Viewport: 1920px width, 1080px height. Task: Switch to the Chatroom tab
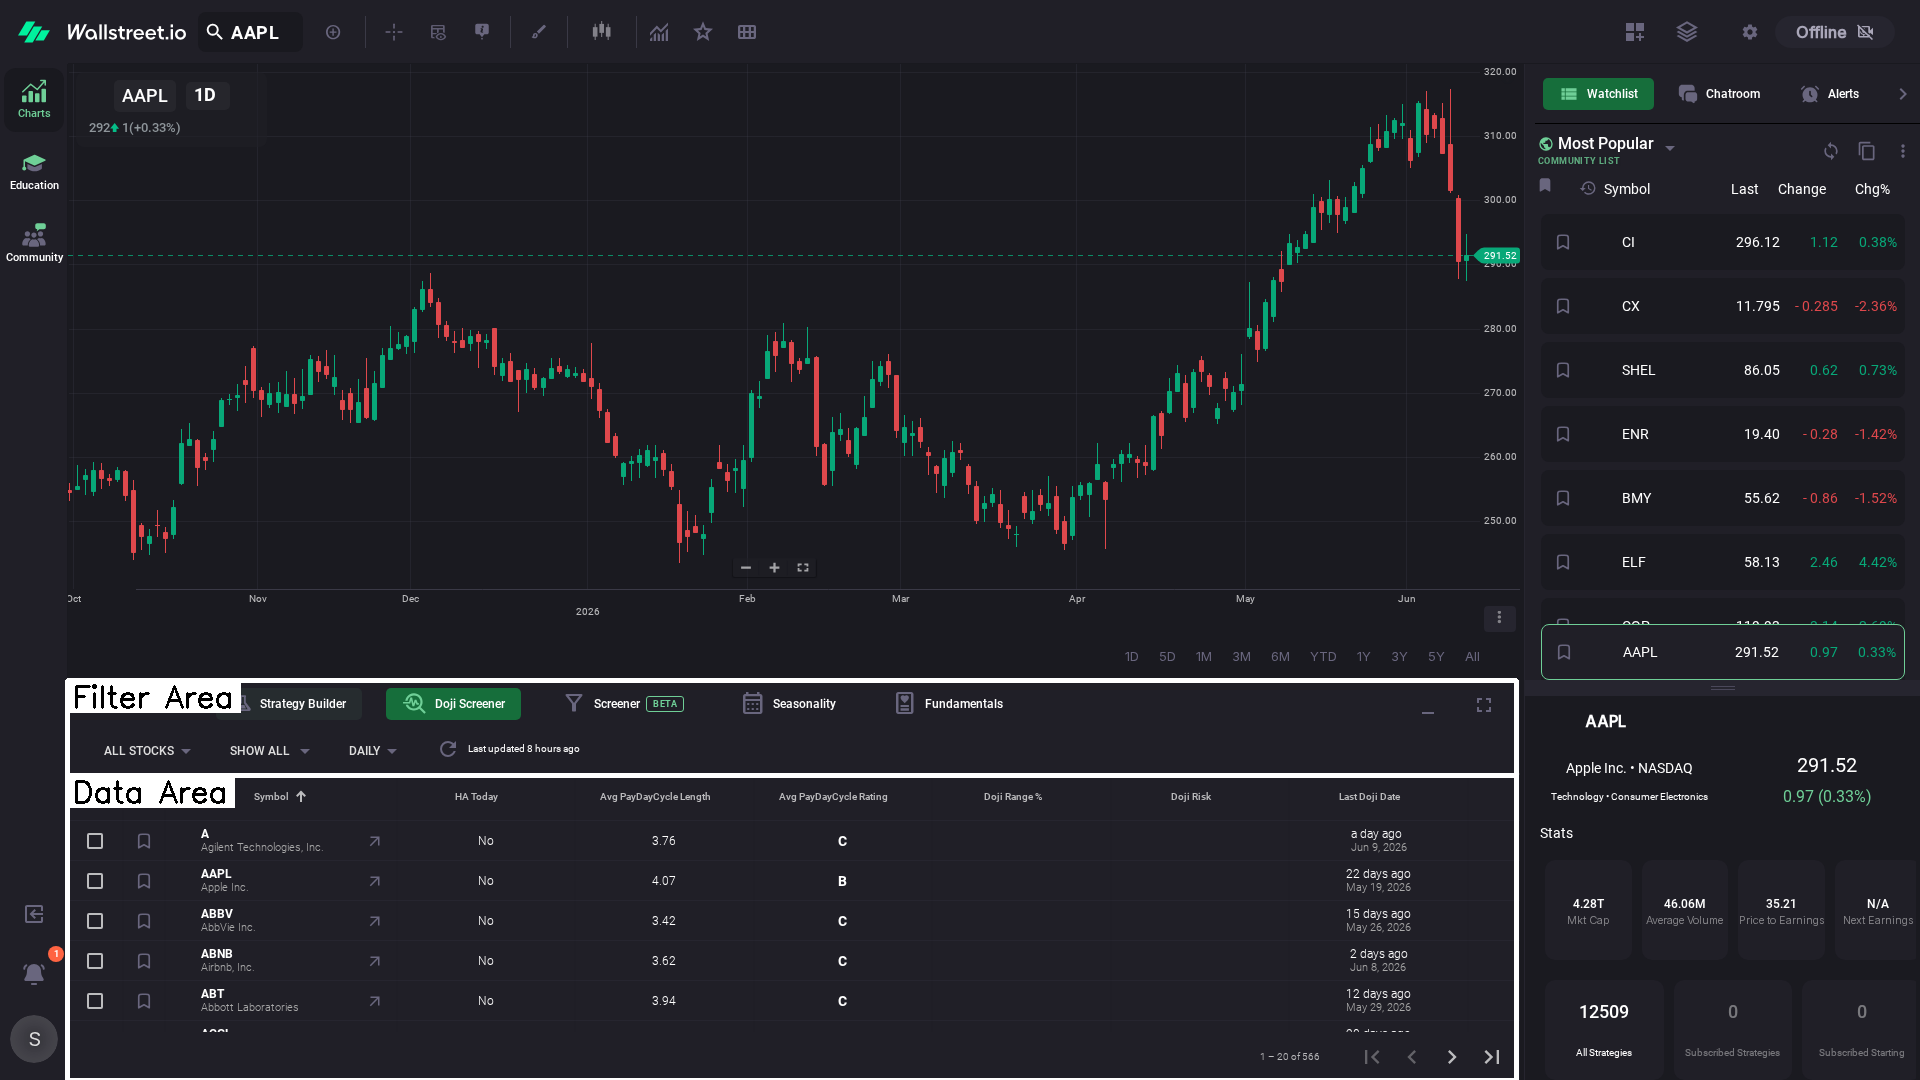point(1719,94)
